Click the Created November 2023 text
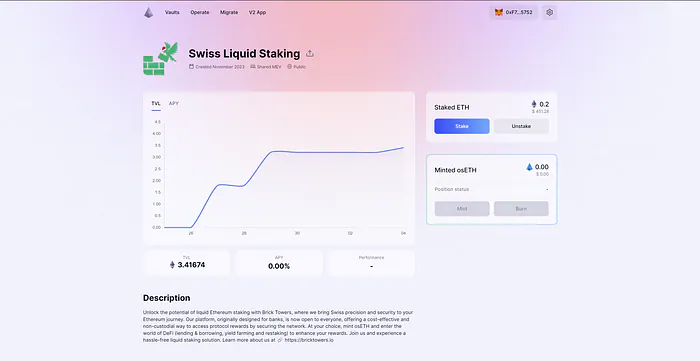This screenshot has height=361, width=700. click(x=220, y=66)
